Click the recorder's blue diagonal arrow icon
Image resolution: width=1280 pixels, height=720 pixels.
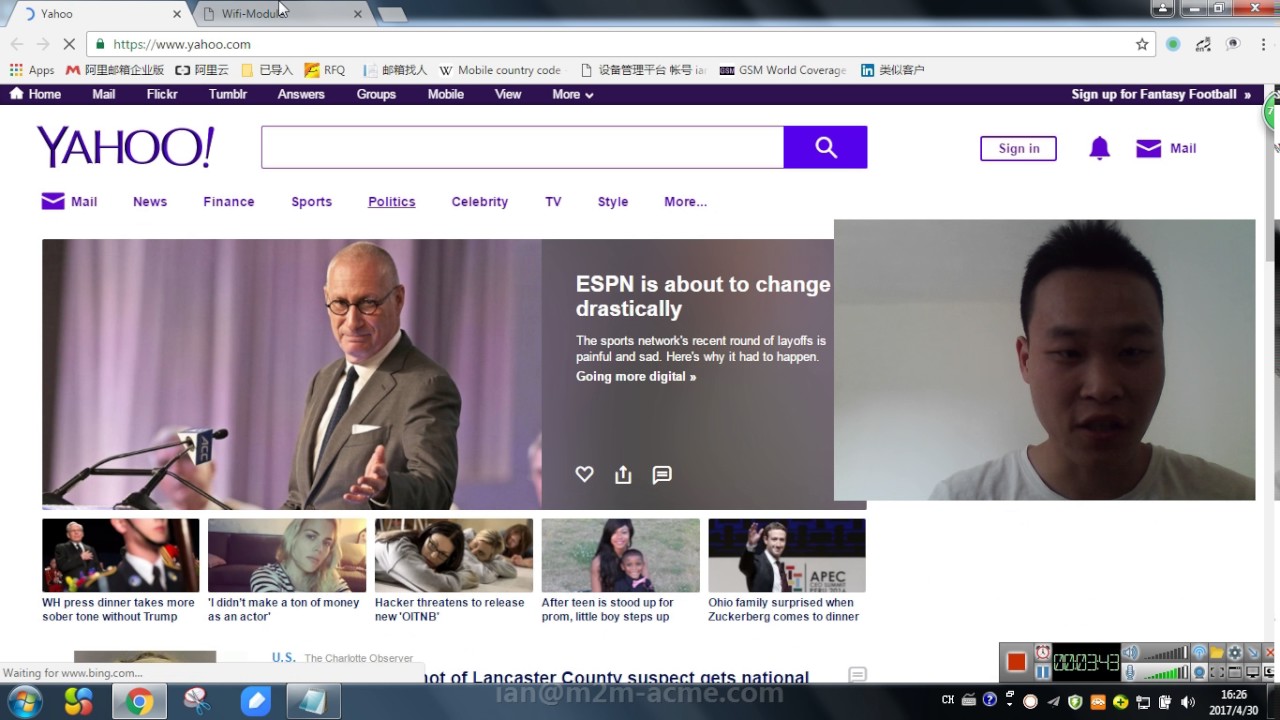click(x=1253, y=652)
